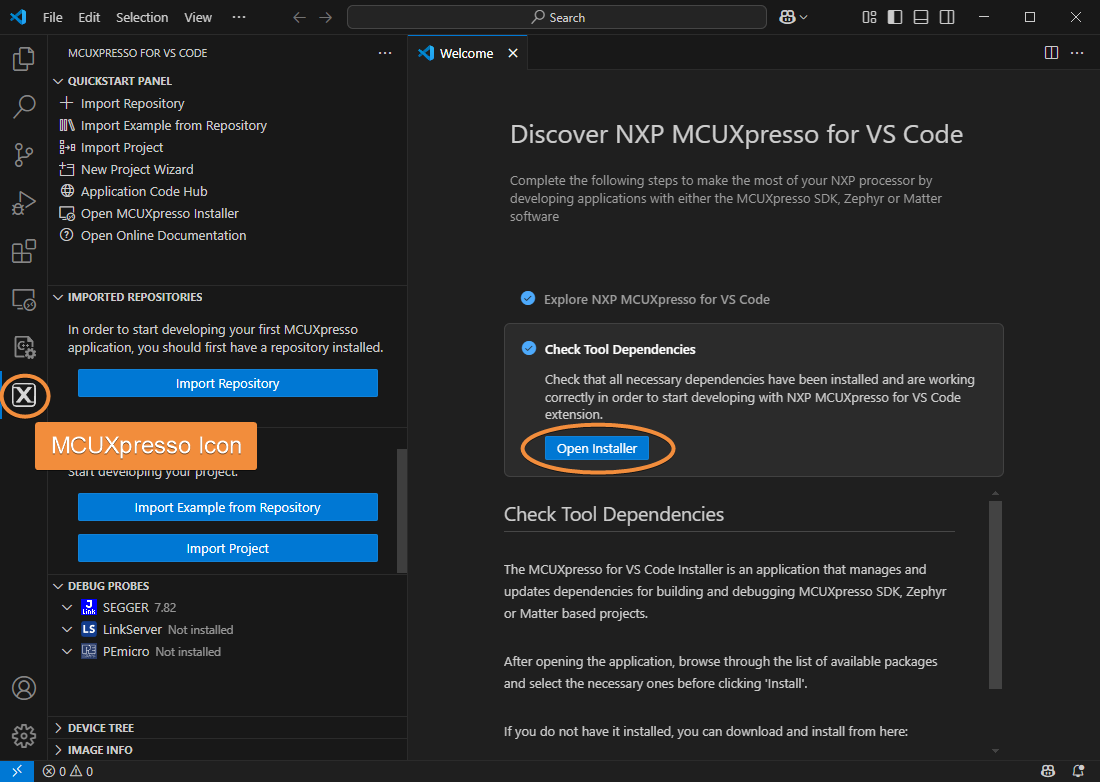Image resolution: width=1100 pixels, height=782 pixels.
Task: Toggle Explore NXP MCUXpresso step checkmark
Action: 528,299
